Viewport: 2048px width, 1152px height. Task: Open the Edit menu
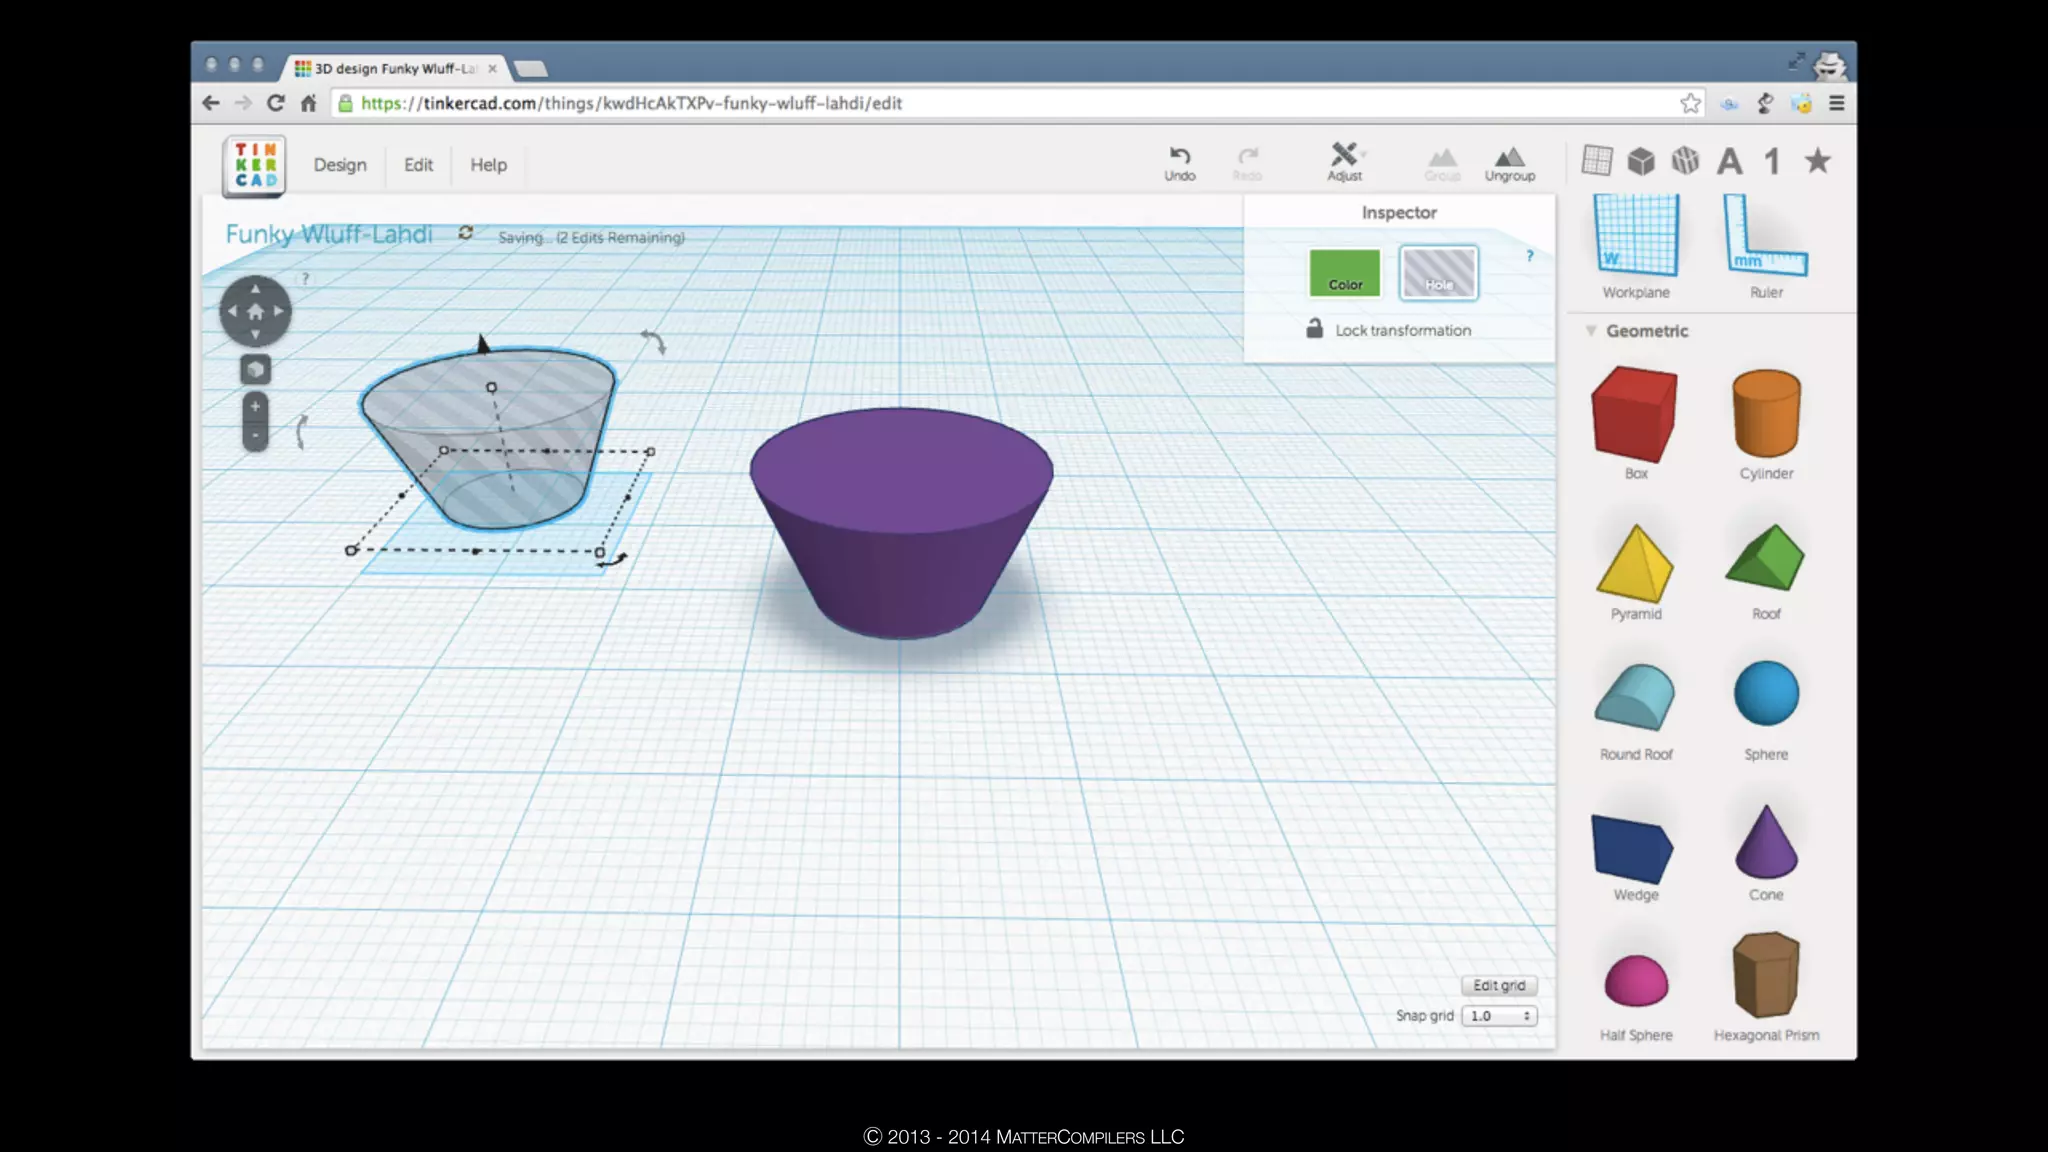[x=418, y=165]
